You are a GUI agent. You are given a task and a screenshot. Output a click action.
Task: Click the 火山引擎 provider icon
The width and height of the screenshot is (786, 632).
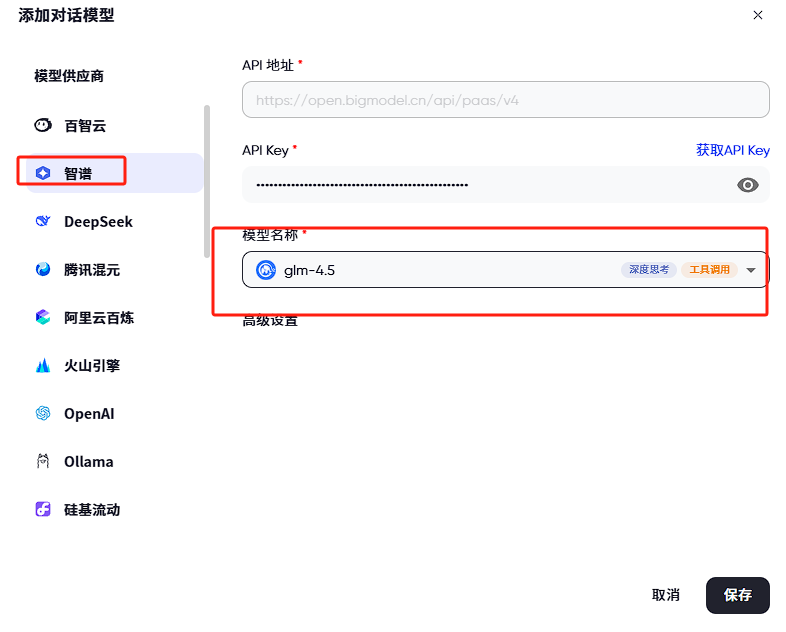[x=43, y=366]
